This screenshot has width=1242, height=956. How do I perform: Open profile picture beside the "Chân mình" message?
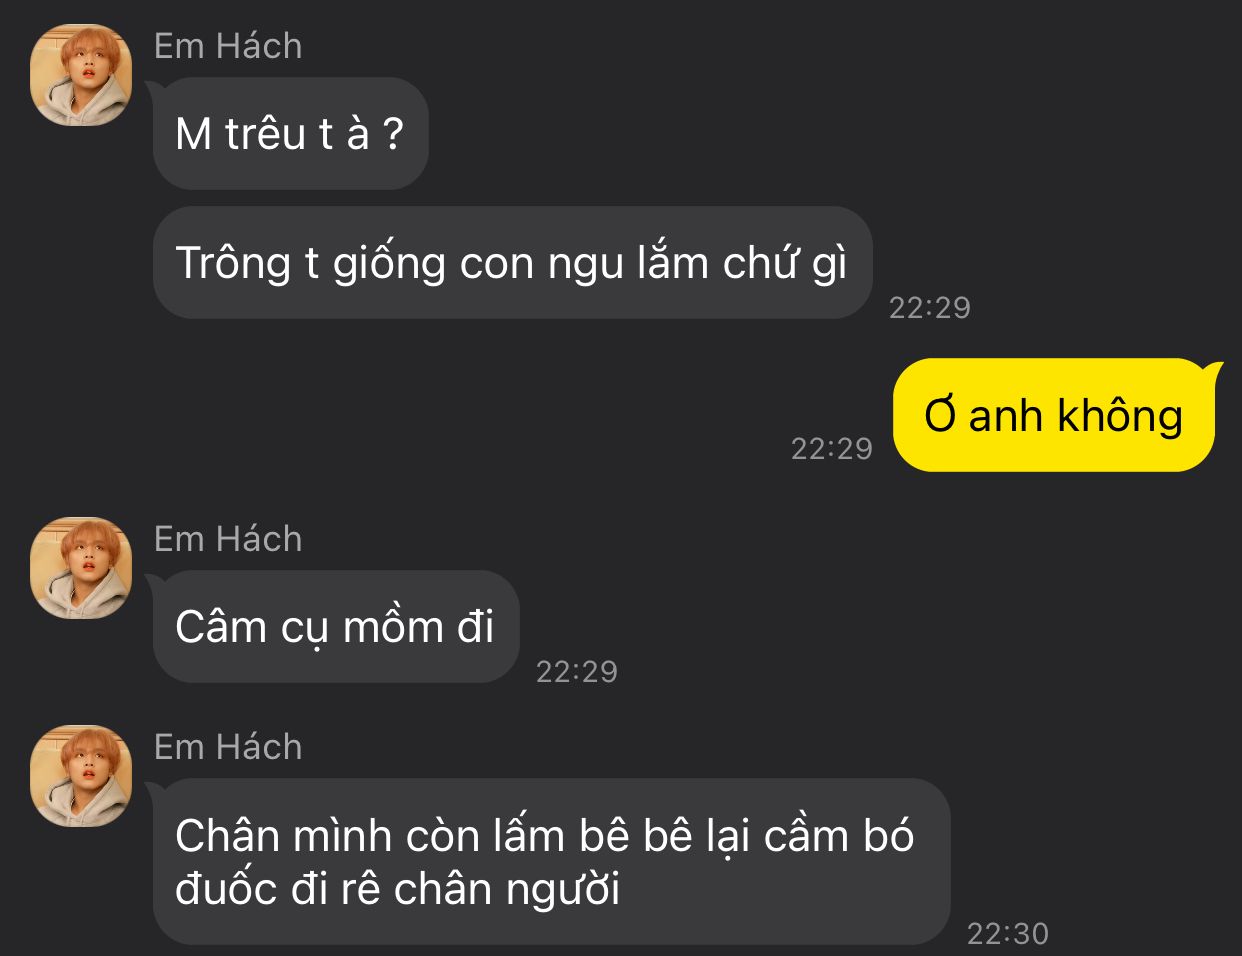pos(81,776)
